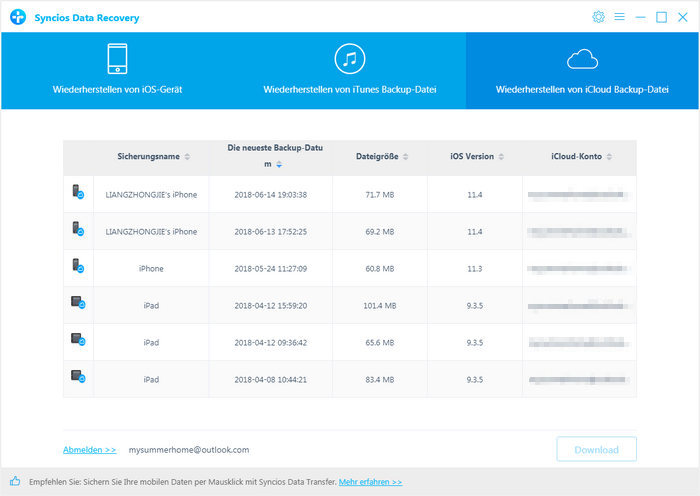Click the Abmelden >> link

(89, 450)
